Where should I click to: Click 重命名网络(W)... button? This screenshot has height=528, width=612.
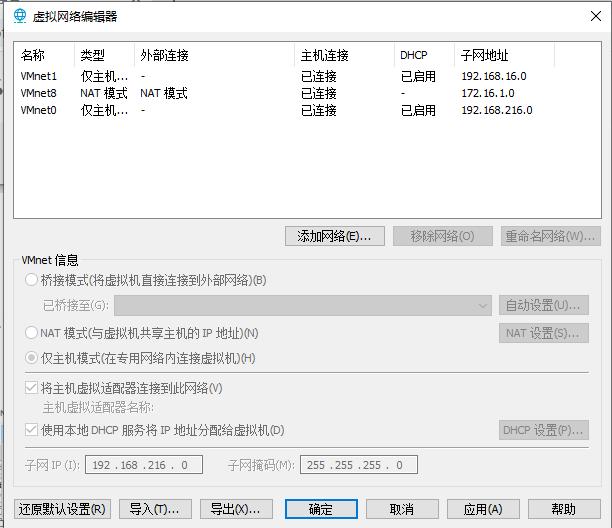(551, 236)
